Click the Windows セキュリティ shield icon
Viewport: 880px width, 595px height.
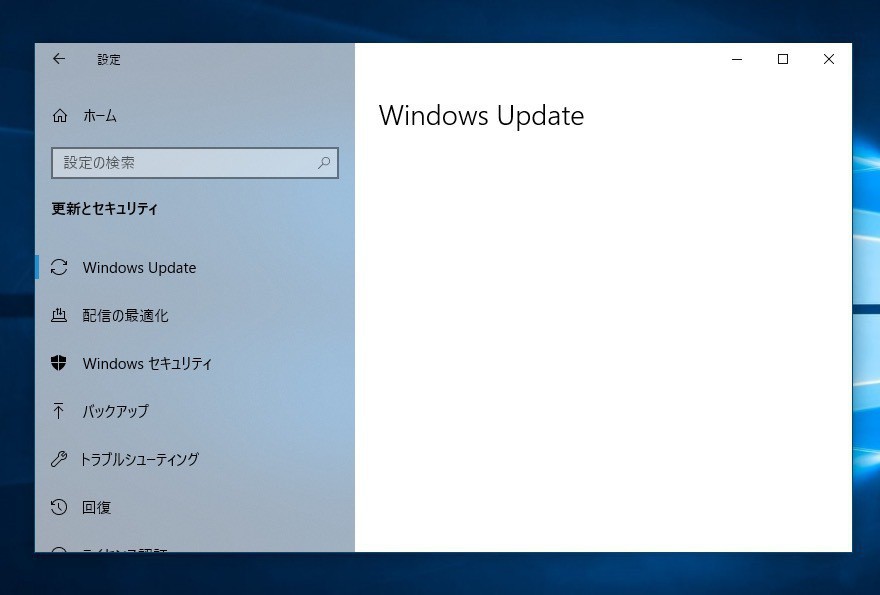tap(59, 363)
